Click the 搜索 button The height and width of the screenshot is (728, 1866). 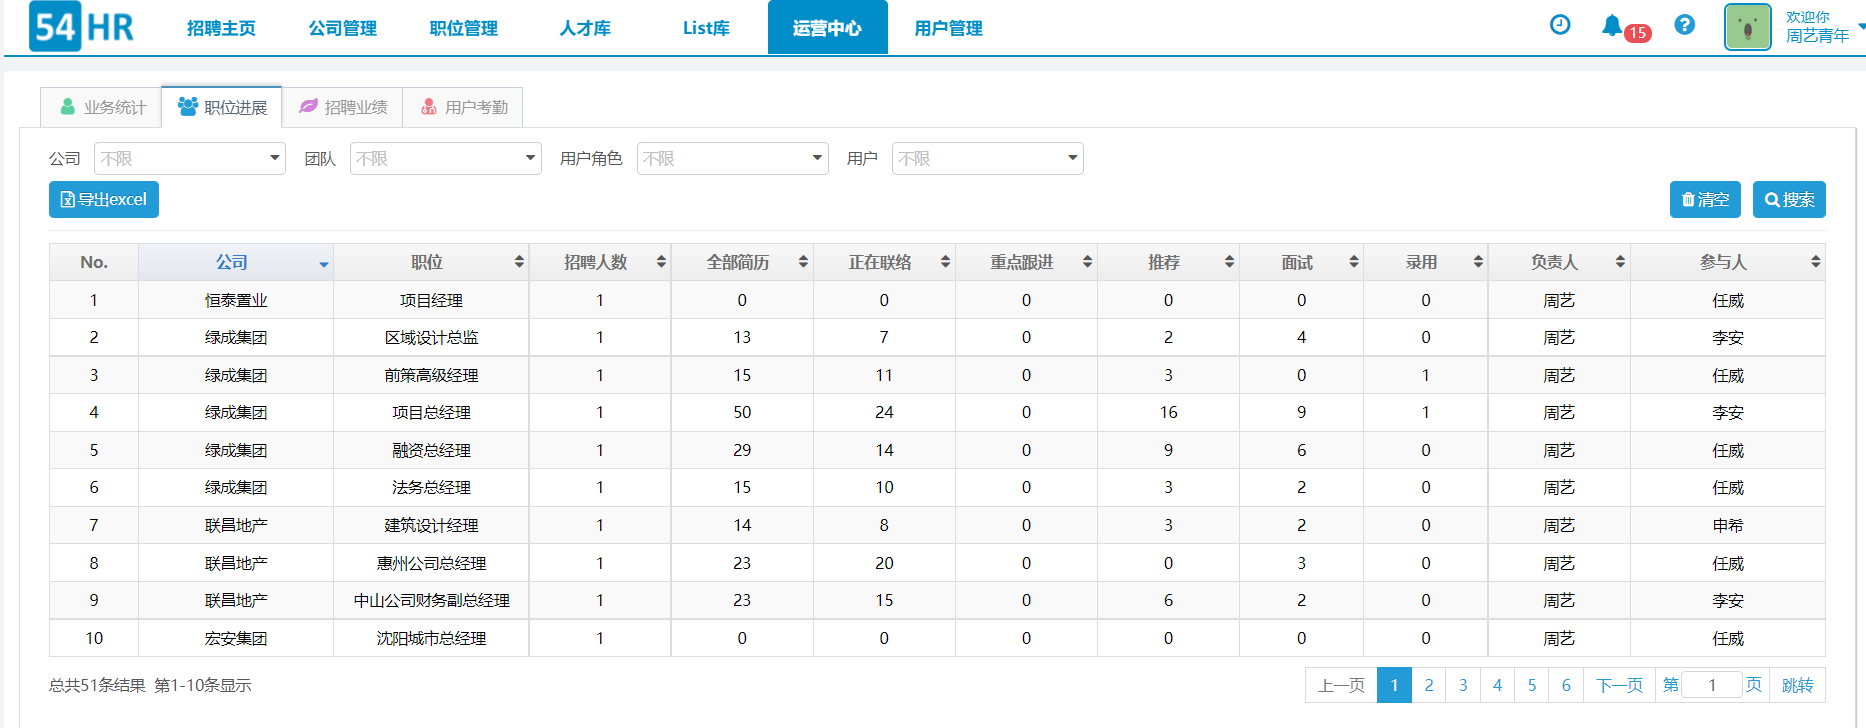pos(1789,199)
